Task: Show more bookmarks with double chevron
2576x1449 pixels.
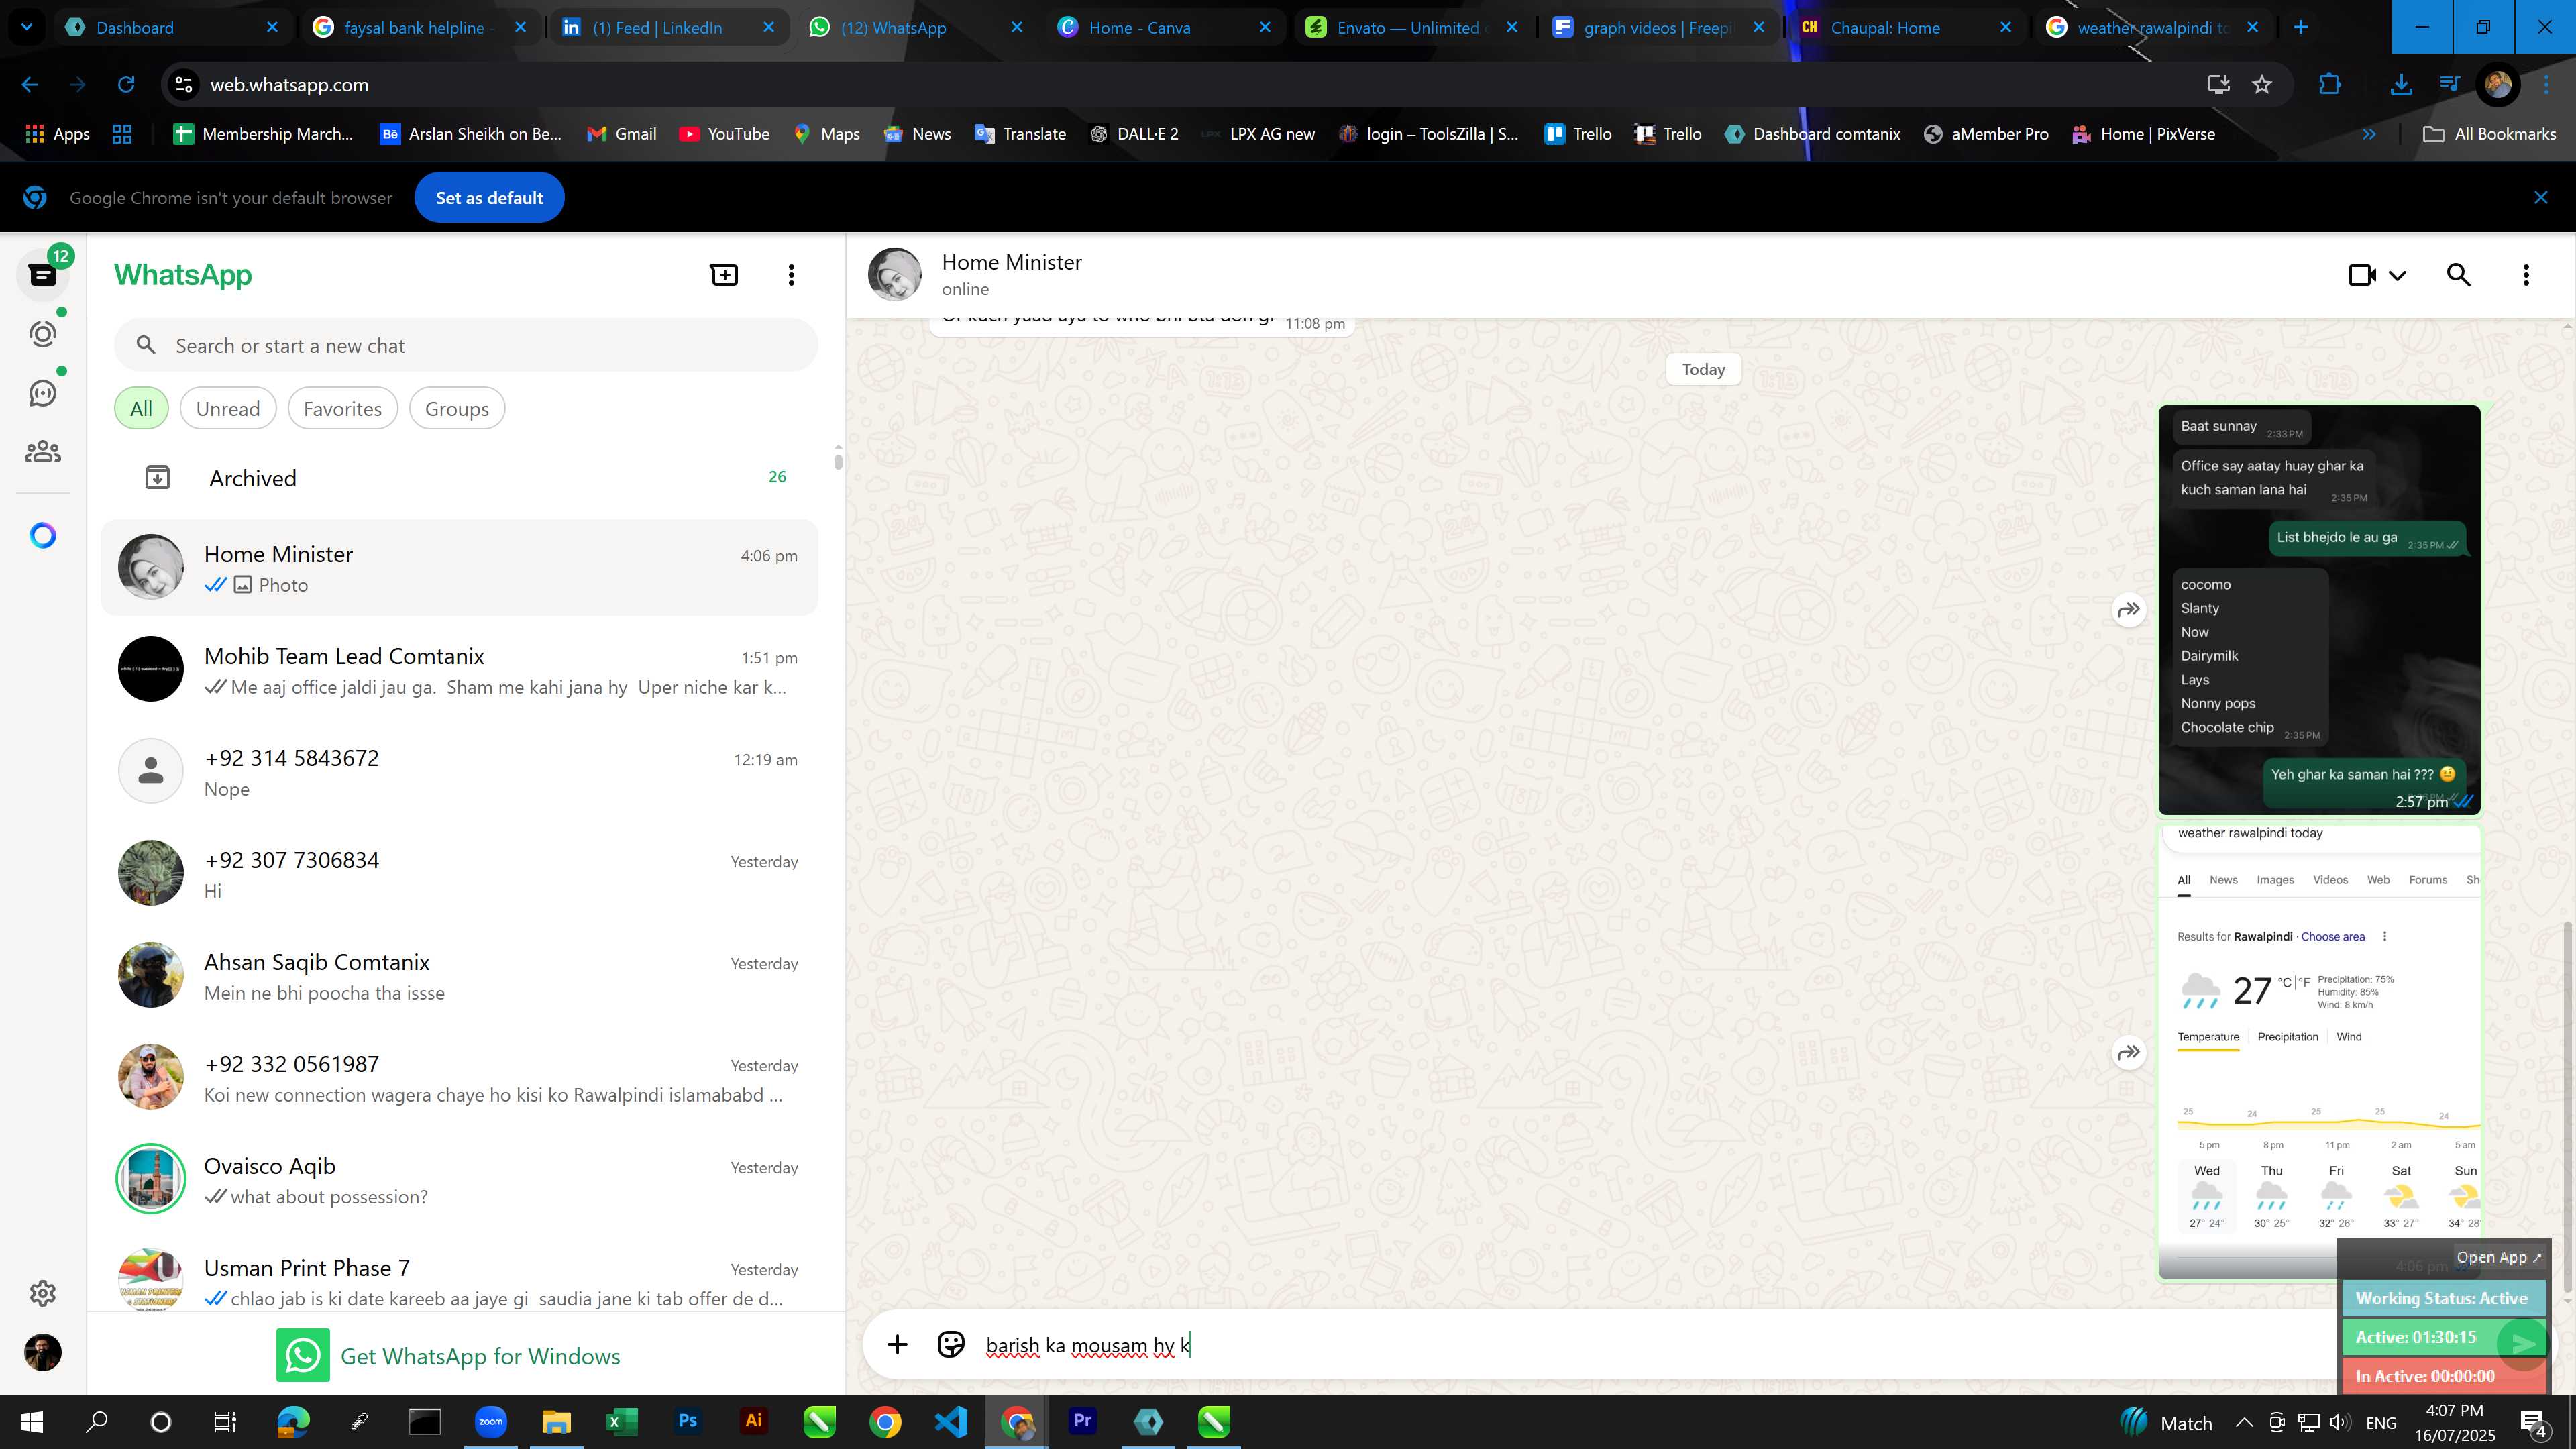Action: [2369, 134]
